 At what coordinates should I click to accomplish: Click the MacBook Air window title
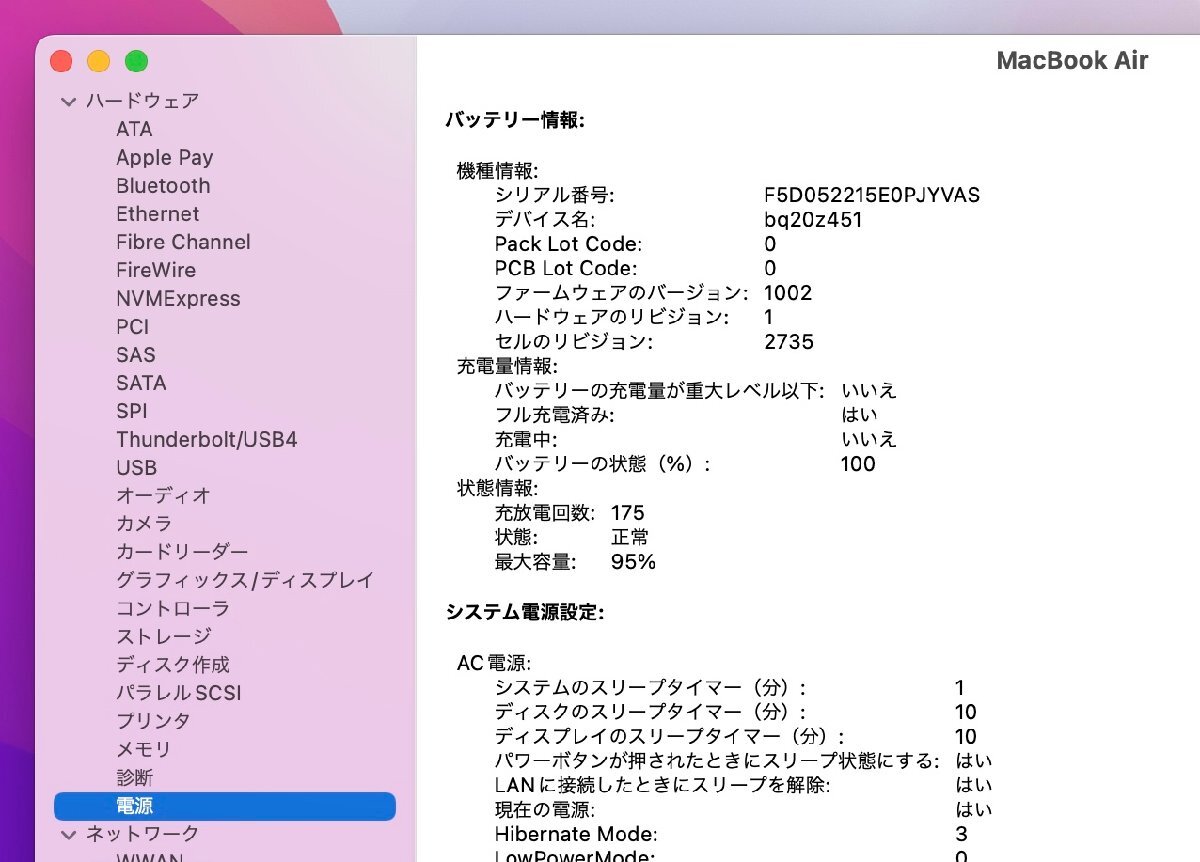pyautogui.click(x=1072, y=60)
